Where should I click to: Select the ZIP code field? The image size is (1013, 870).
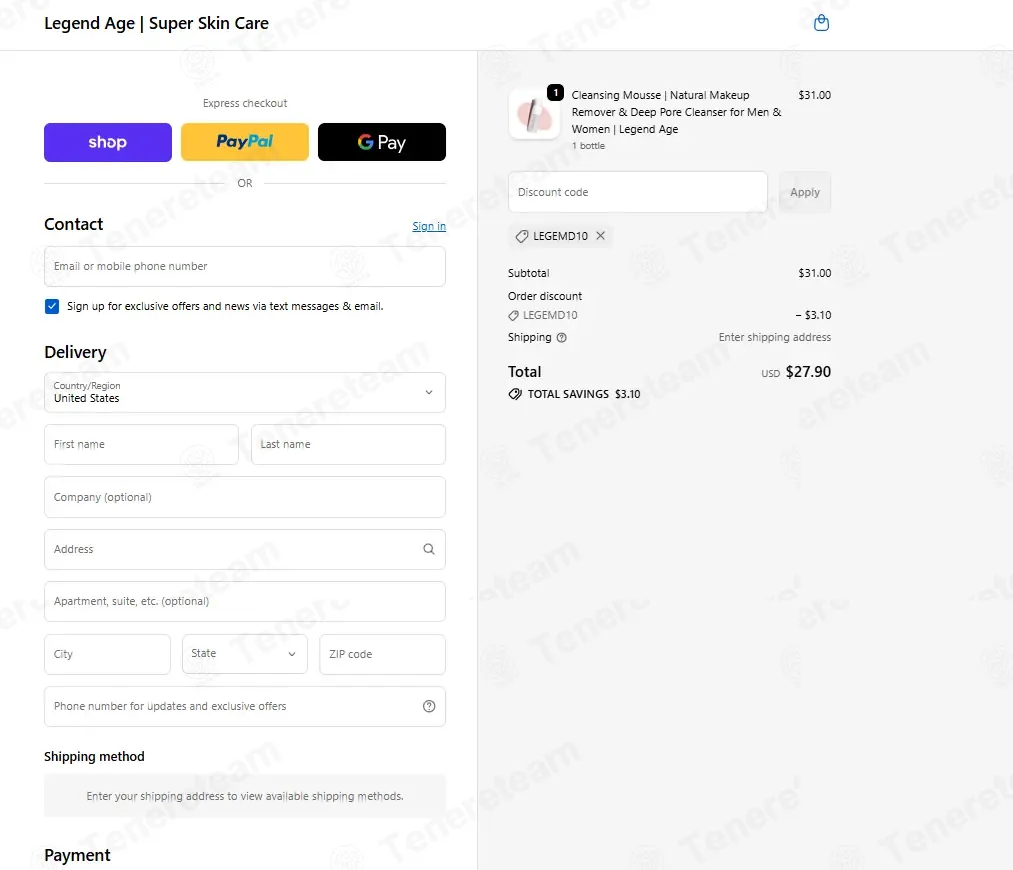(x=382, y=654)
